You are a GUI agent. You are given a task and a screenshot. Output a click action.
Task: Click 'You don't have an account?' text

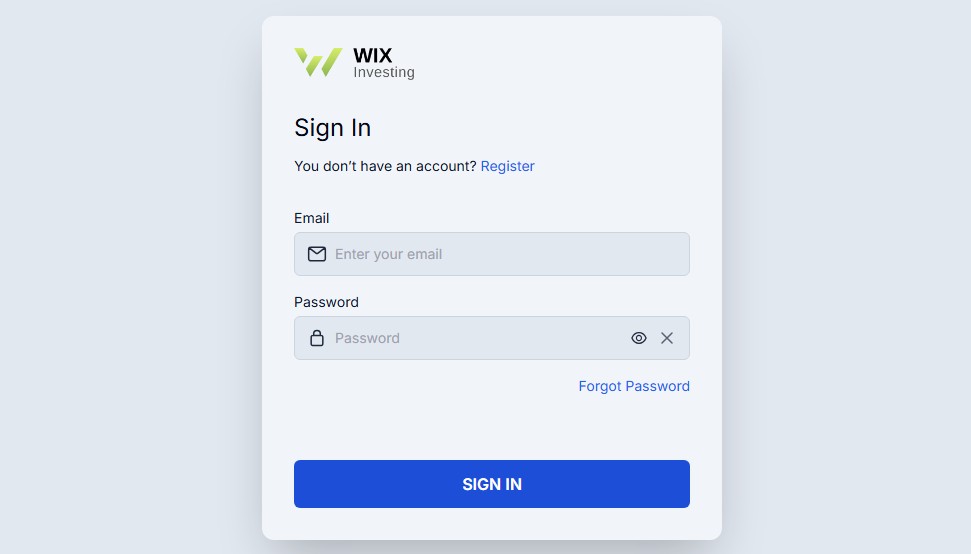pyautogui.click(x=385, y=166)
